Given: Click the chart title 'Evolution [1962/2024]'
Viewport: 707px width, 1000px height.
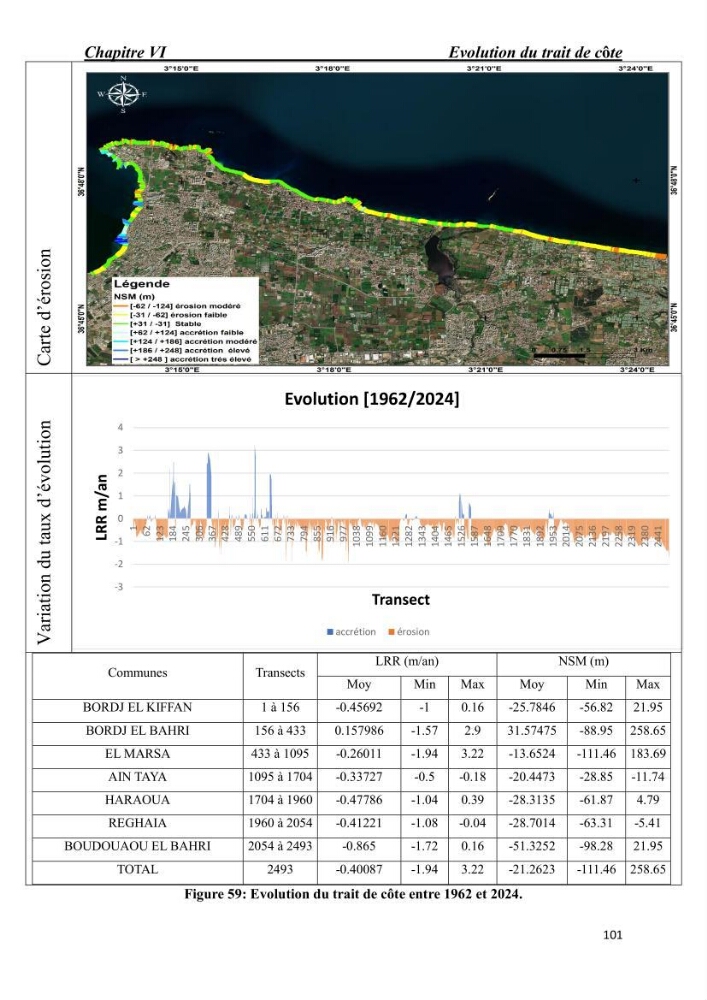Looking at the screenshot, I should click(x=372, y=399).
